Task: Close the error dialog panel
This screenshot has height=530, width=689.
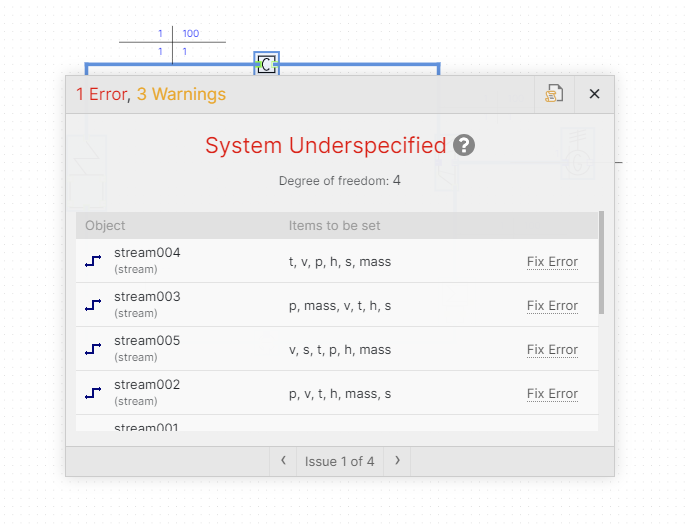Action: [x=594, y=94]
